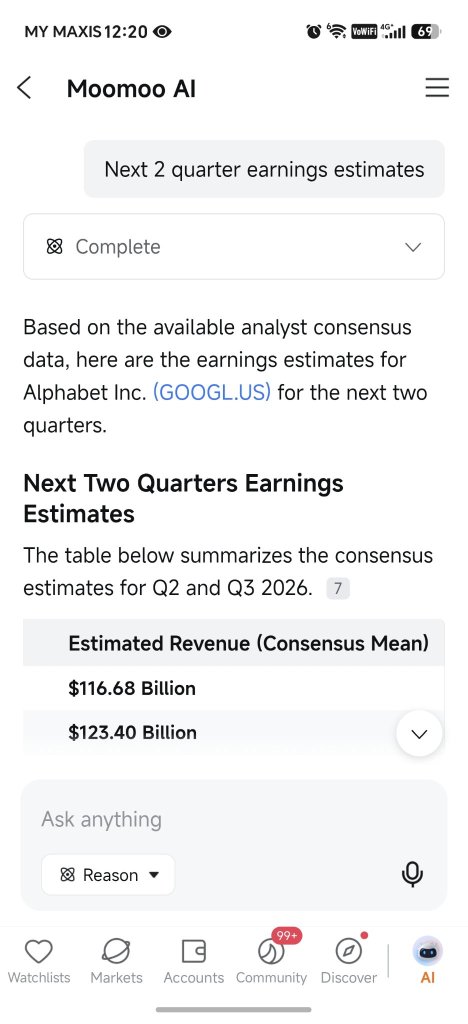Open Watchlists heart icon

click(39, 952)
